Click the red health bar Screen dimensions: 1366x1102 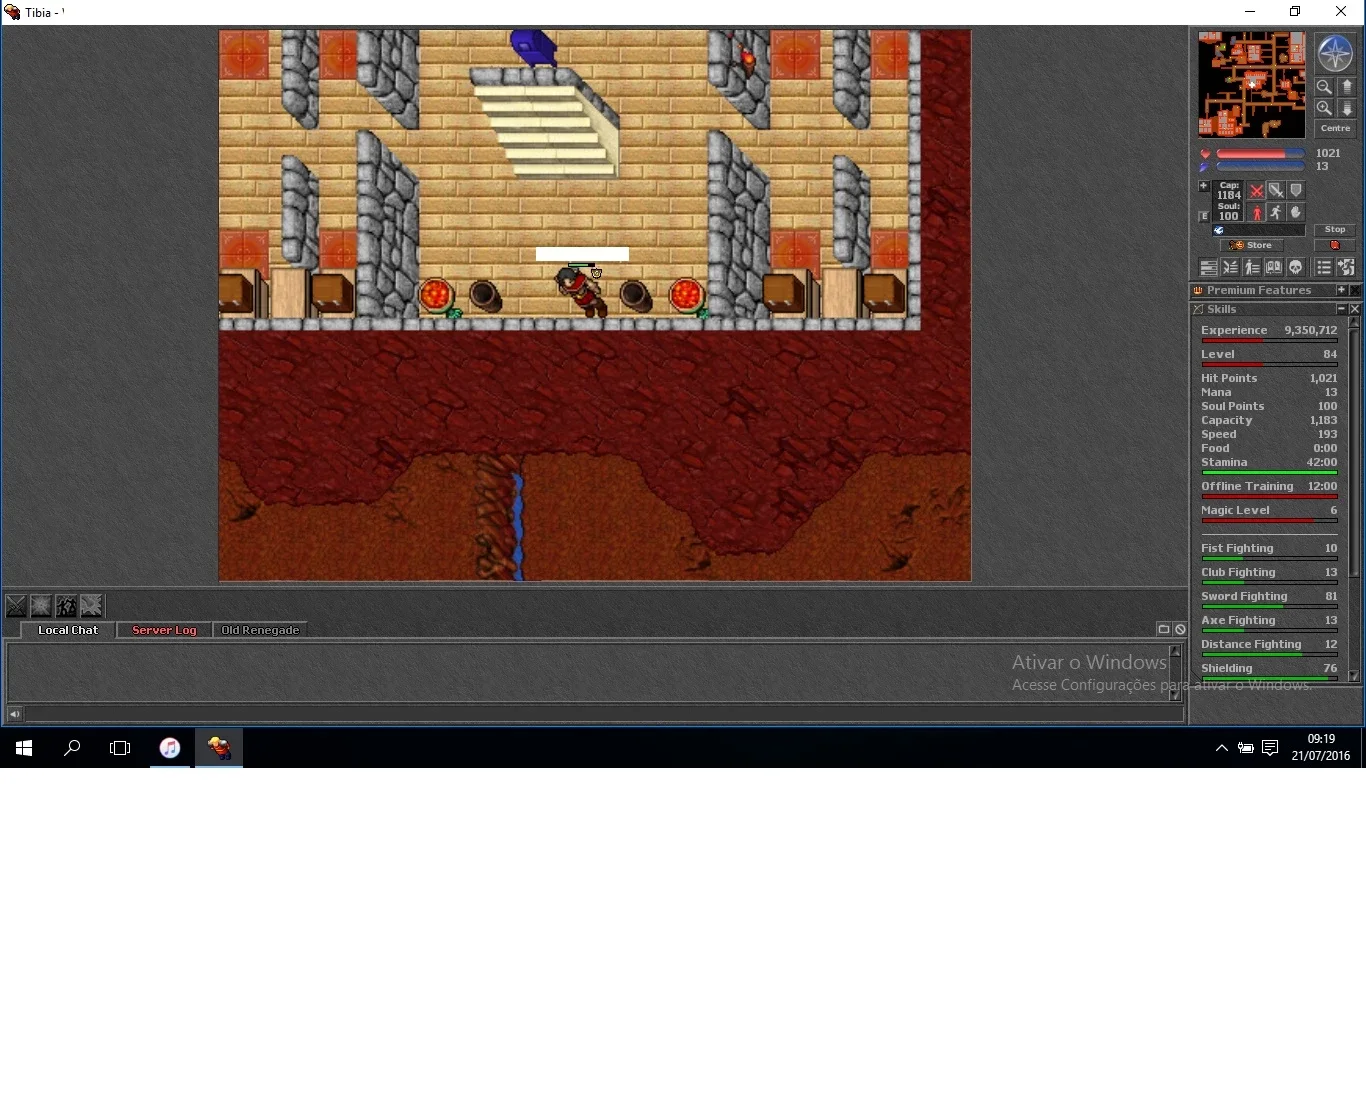[1261, 153]
